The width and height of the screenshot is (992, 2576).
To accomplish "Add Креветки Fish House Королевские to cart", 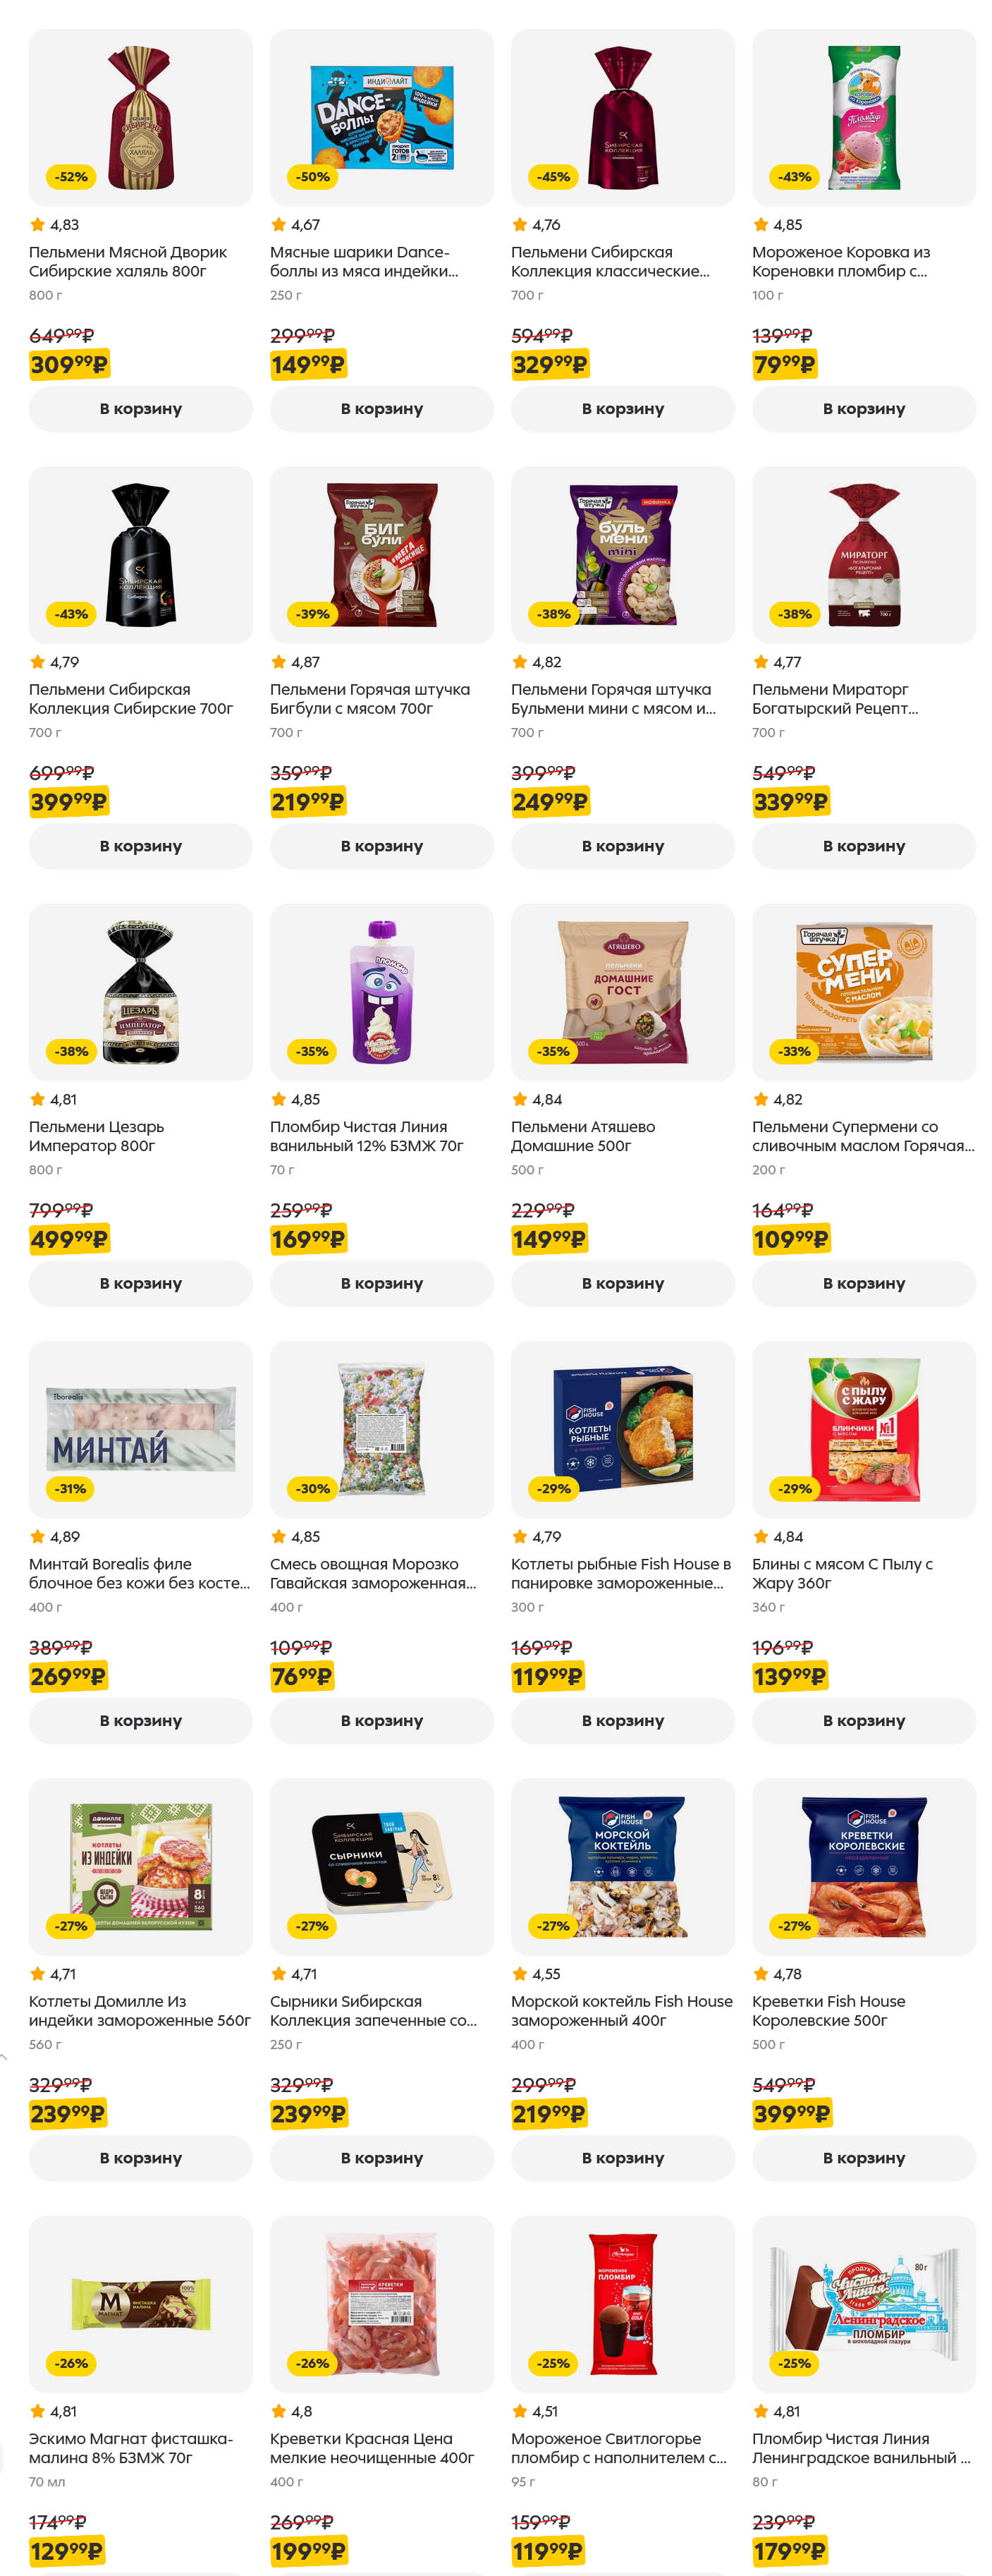I will point(863,2158).
